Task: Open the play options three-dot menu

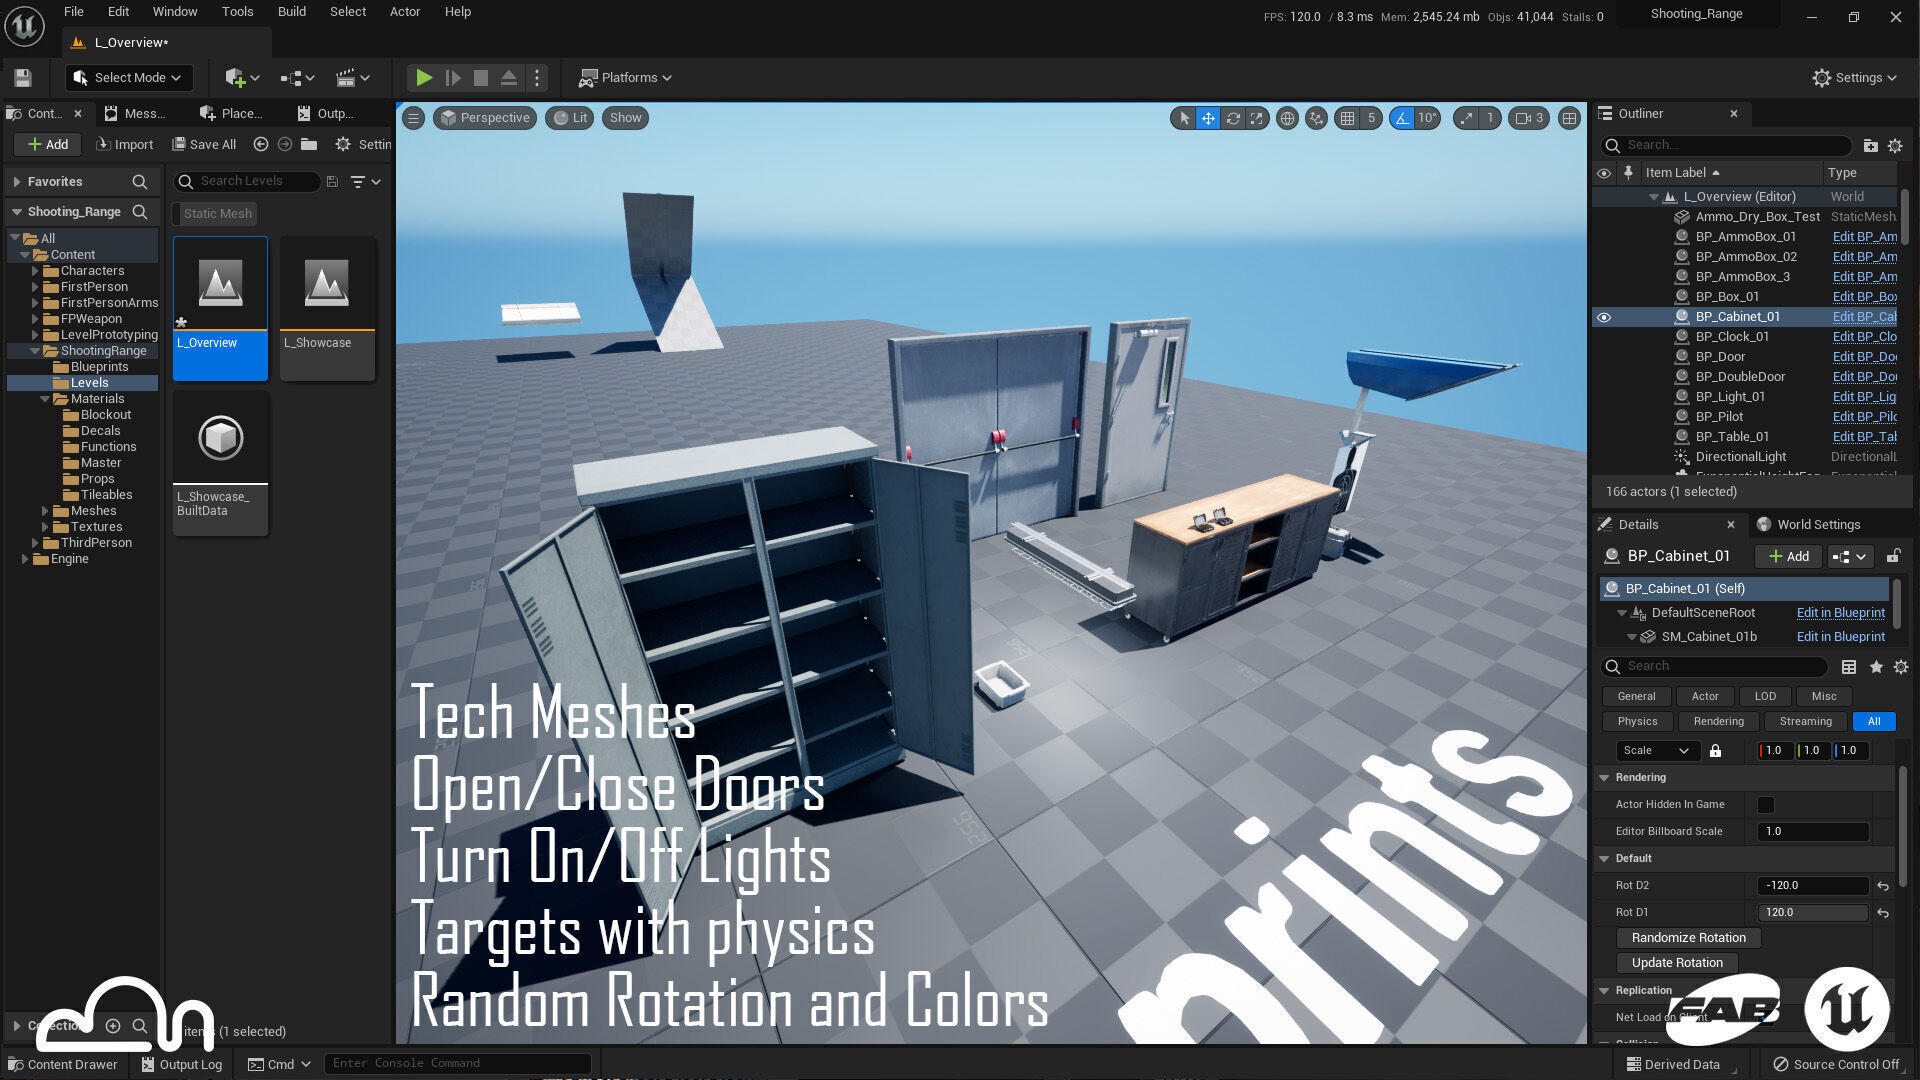Action: tap(537, 78)
